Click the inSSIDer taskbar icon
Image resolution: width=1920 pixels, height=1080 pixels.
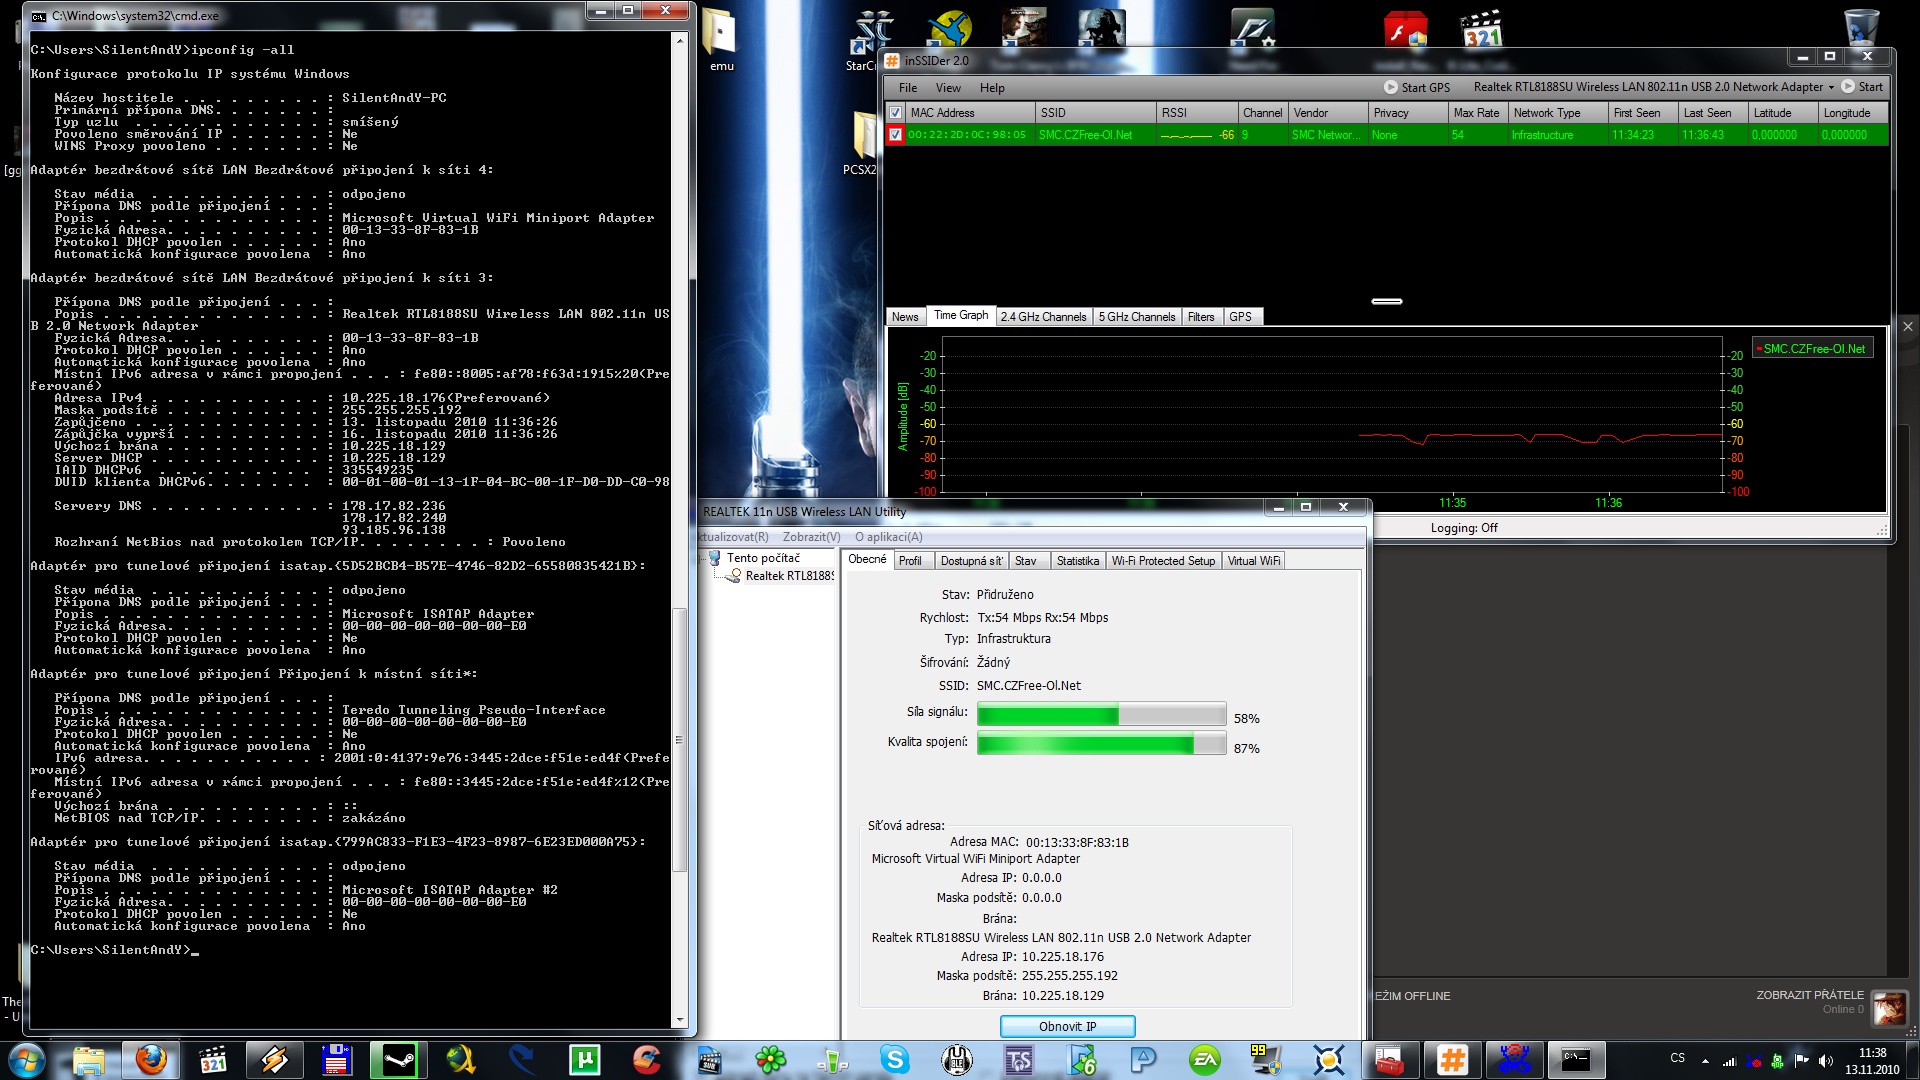pos(1452,1059)
